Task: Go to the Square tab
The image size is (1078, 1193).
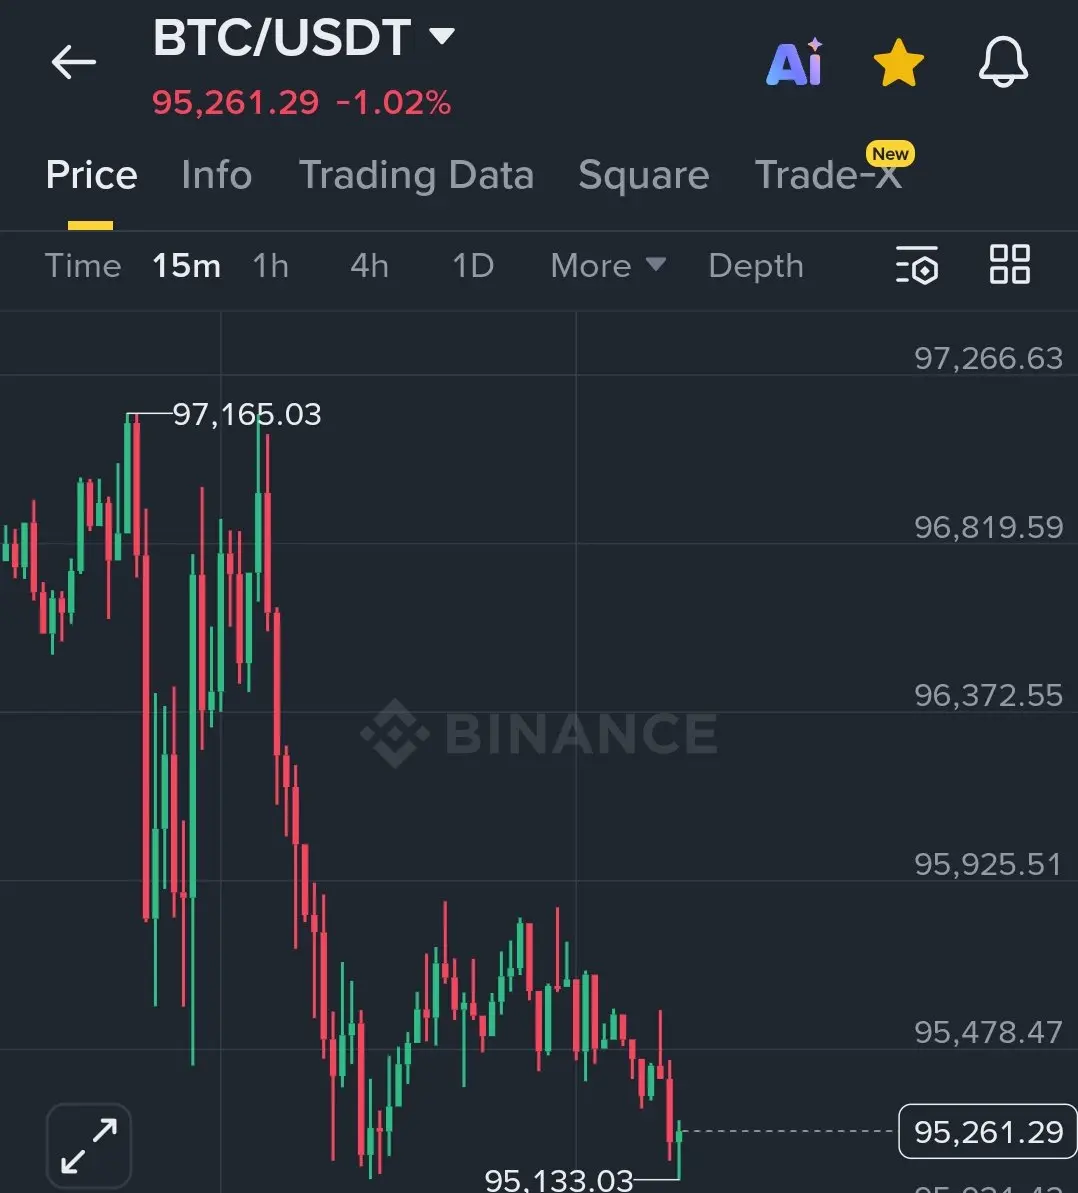Action: pyautogui.click(x=644, y=175)
